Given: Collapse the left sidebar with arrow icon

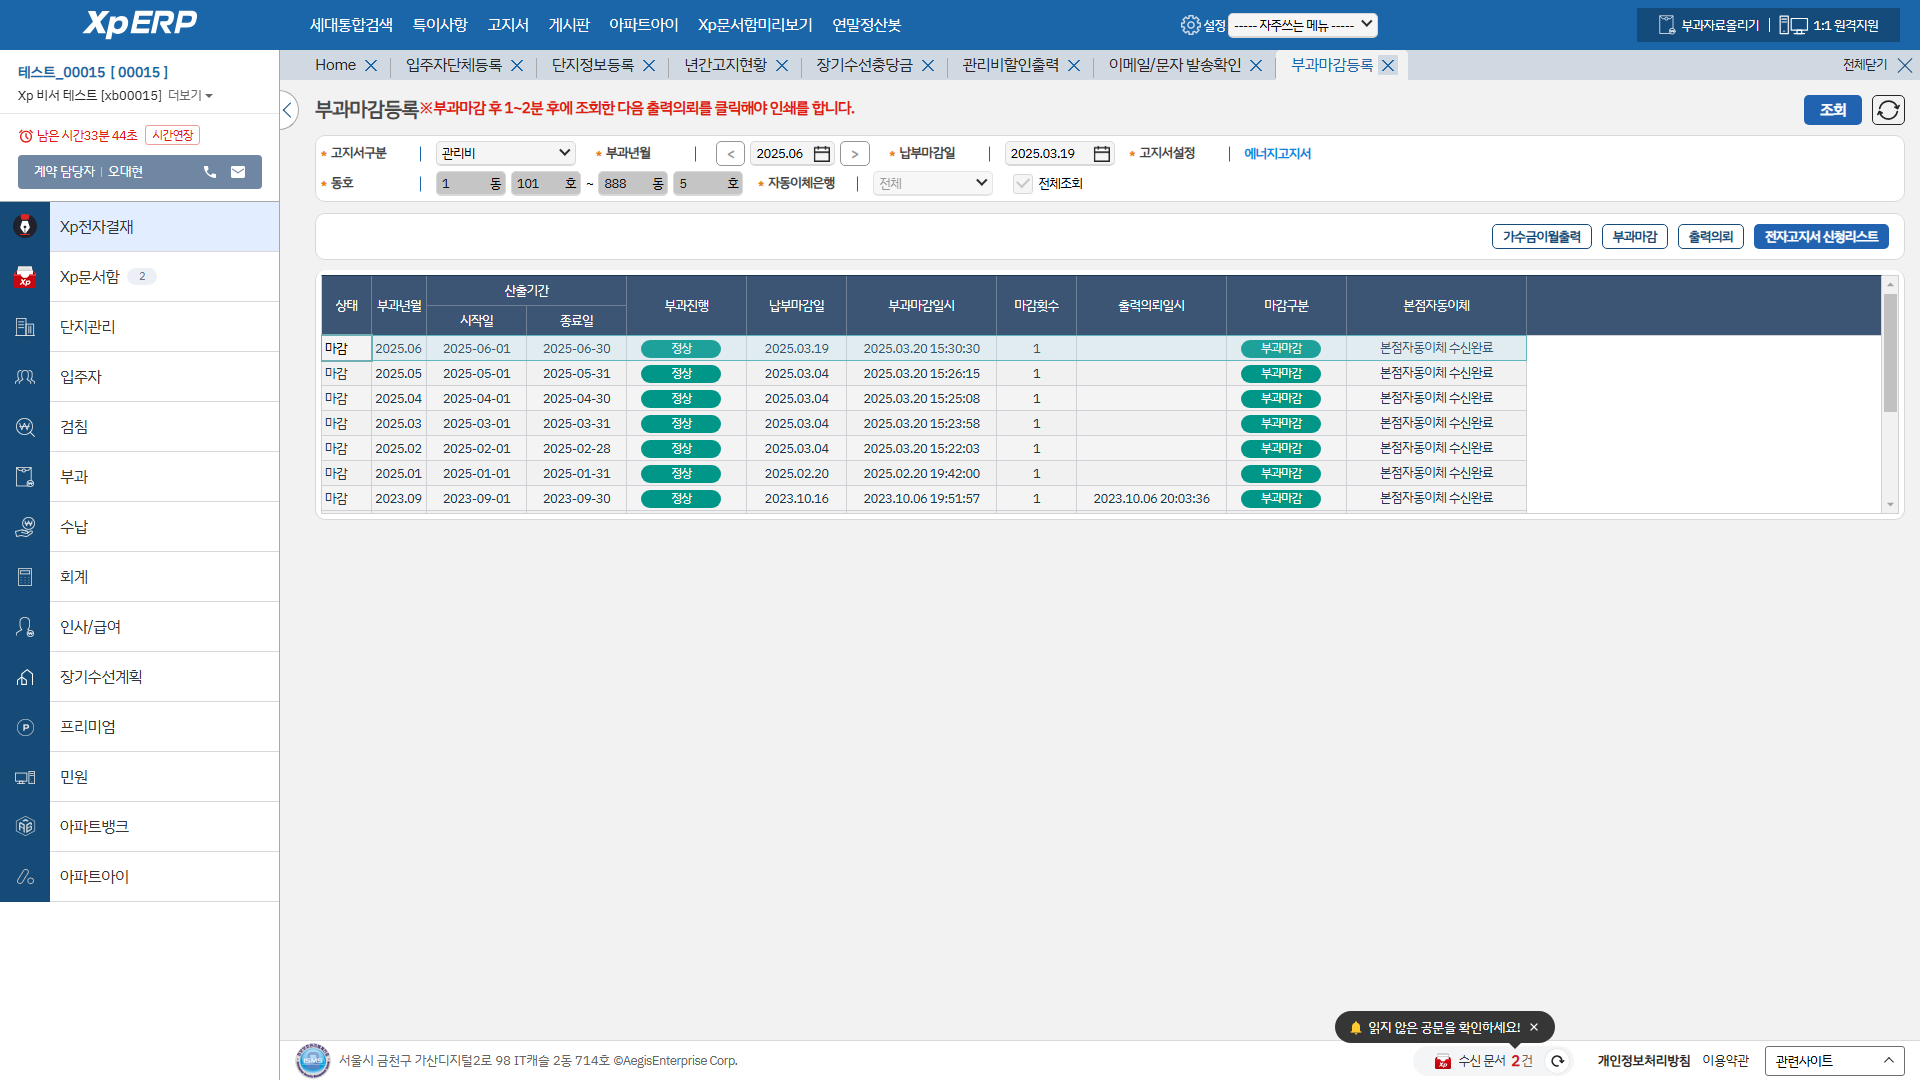Looking at the screenshot, I should 288,110.
